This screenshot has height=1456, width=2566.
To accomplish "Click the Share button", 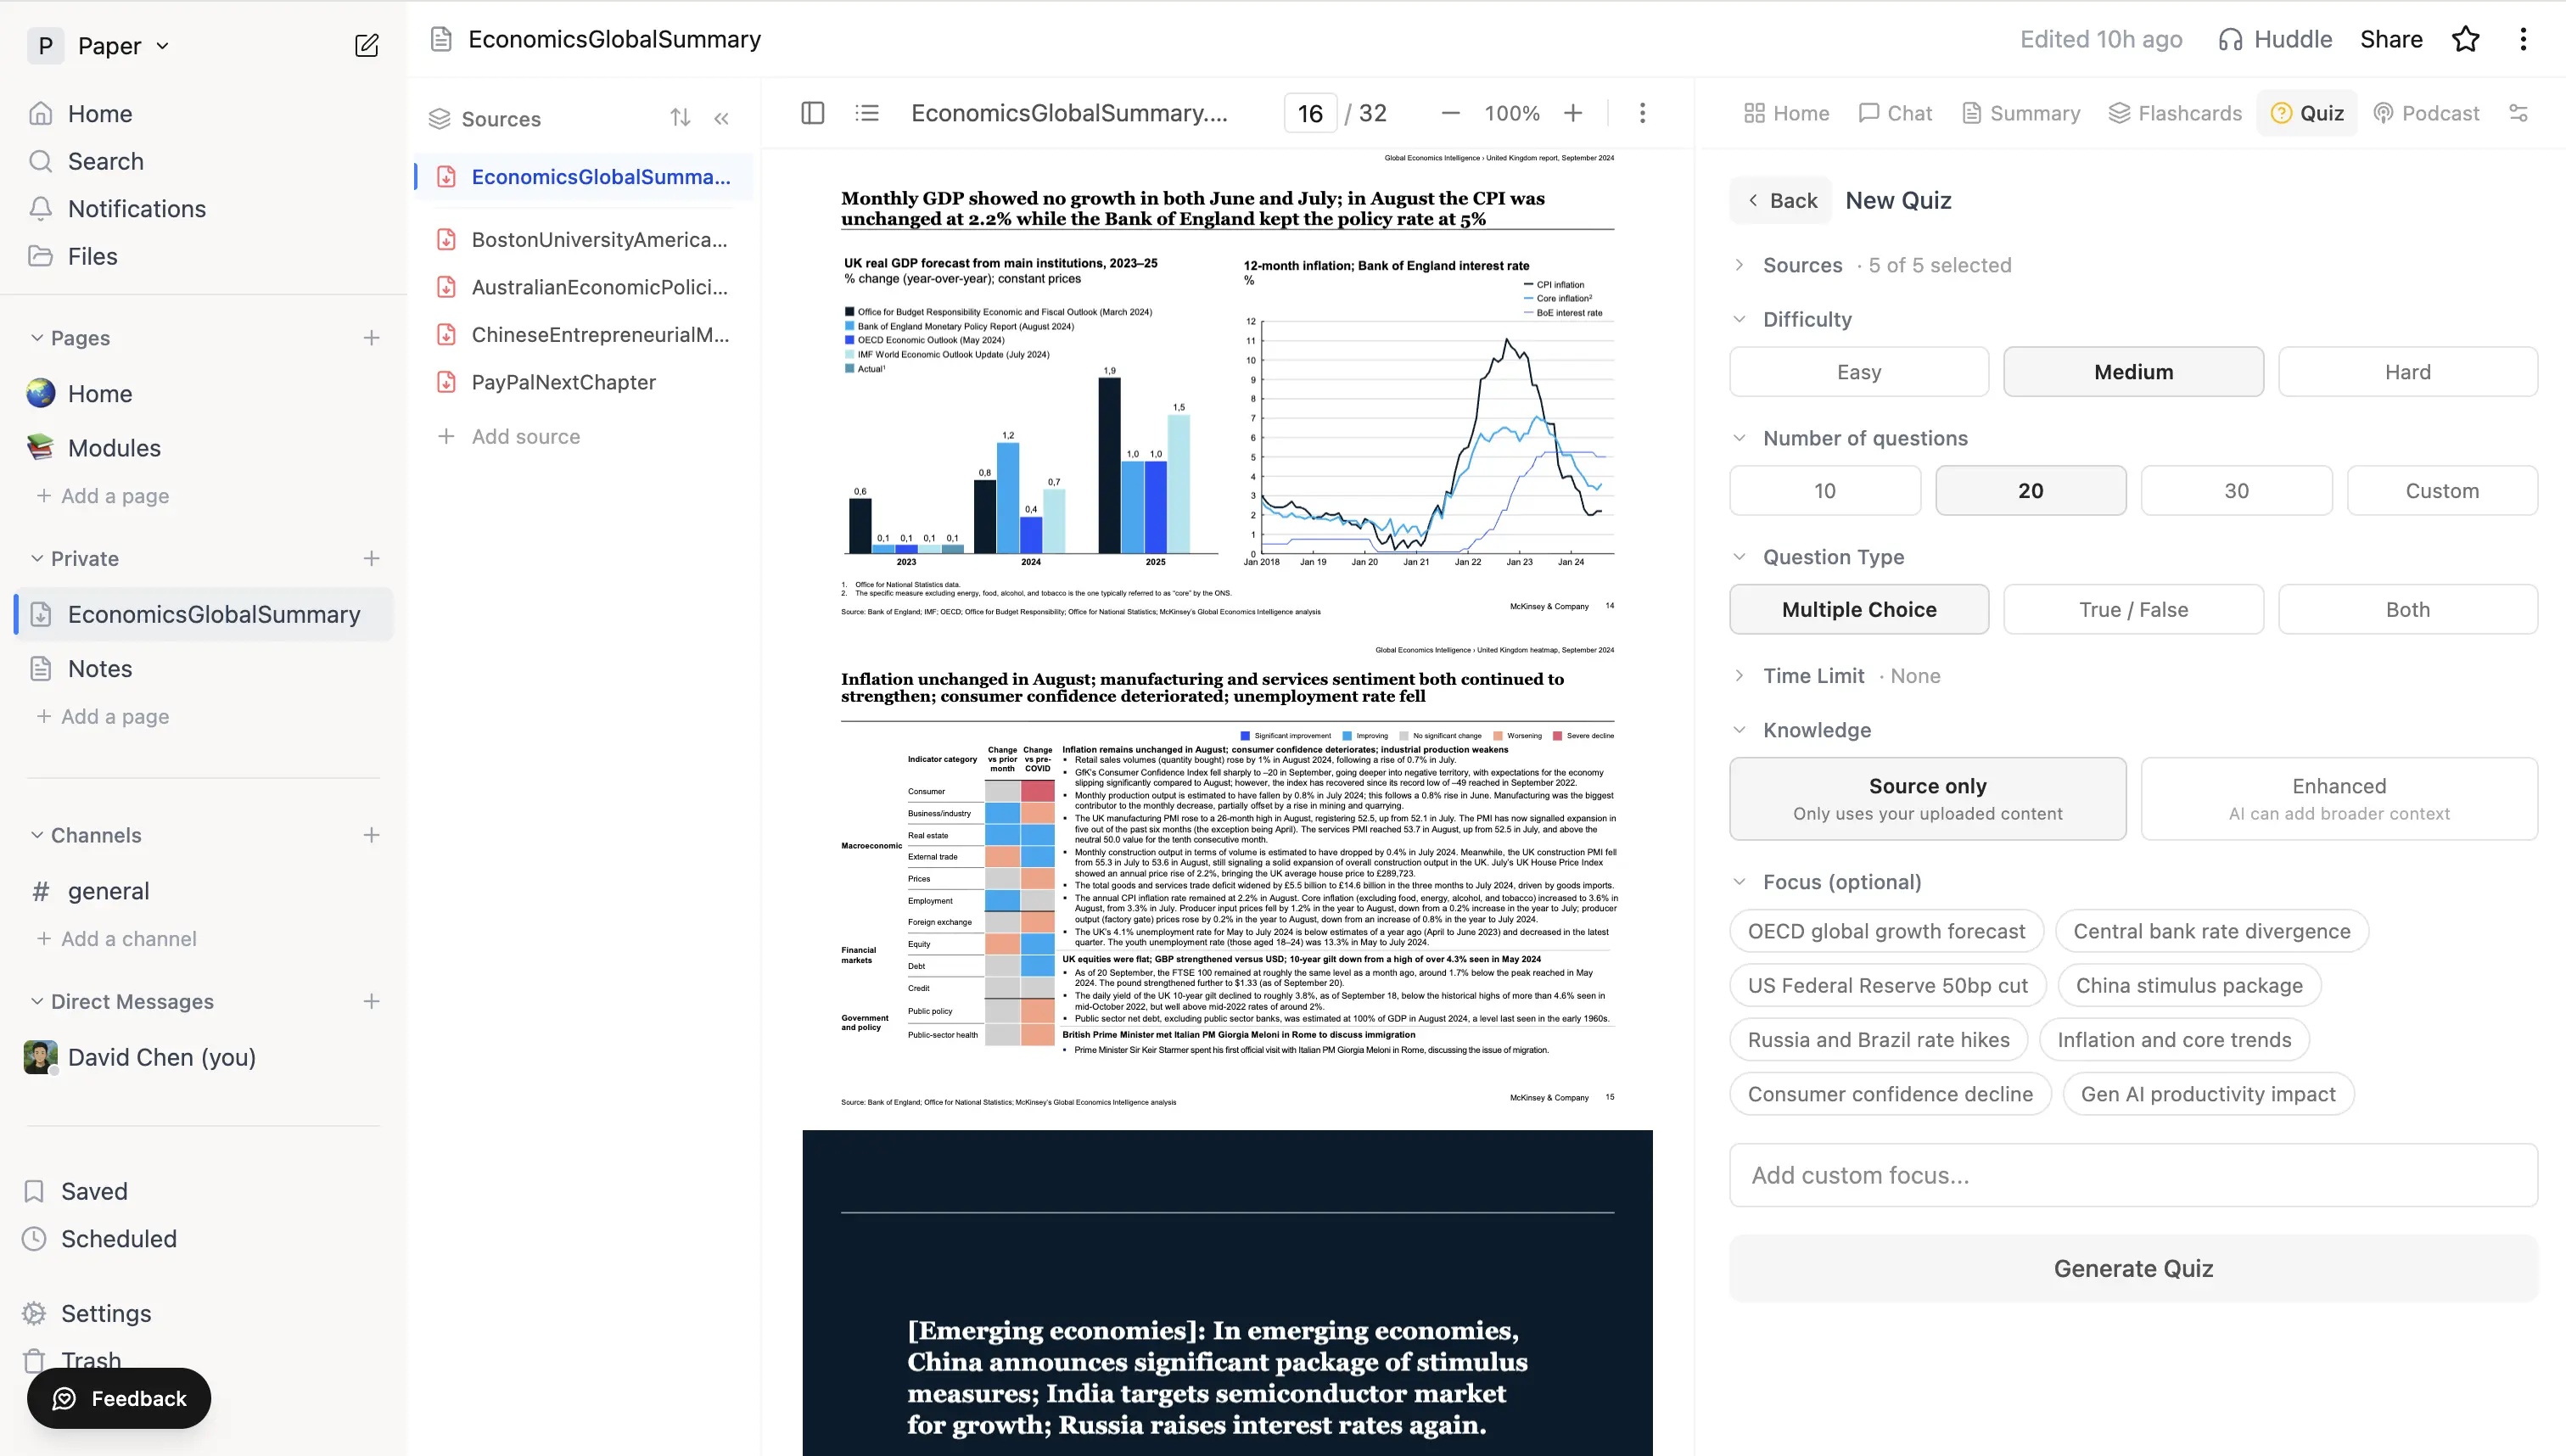I will [x=2391, y=39].
